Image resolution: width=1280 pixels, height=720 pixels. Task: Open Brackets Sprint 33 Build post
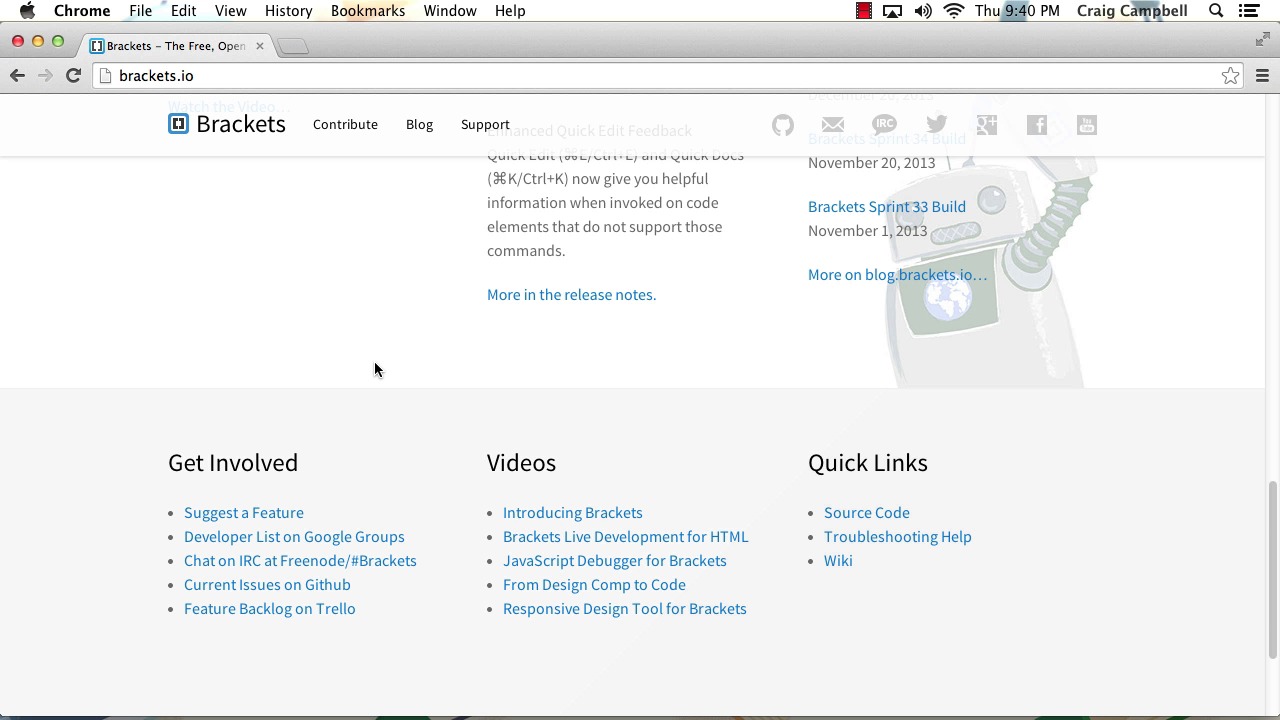(x=887, y=207)
